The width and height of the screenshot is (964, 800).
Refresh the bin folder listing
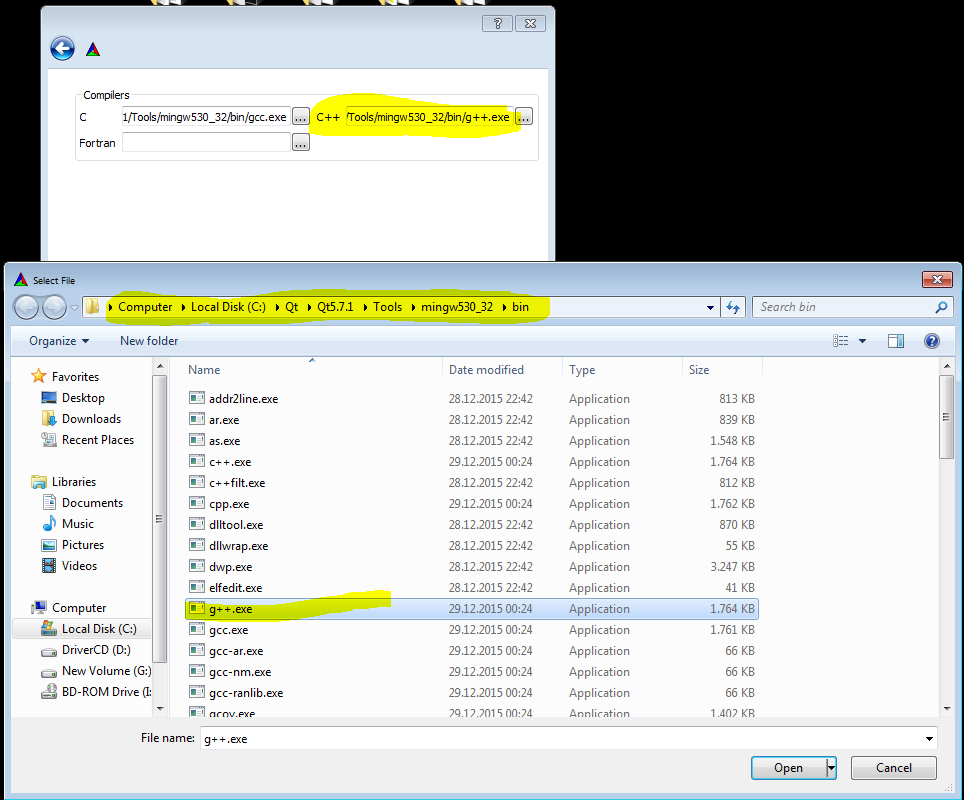[x=733, y=307]
